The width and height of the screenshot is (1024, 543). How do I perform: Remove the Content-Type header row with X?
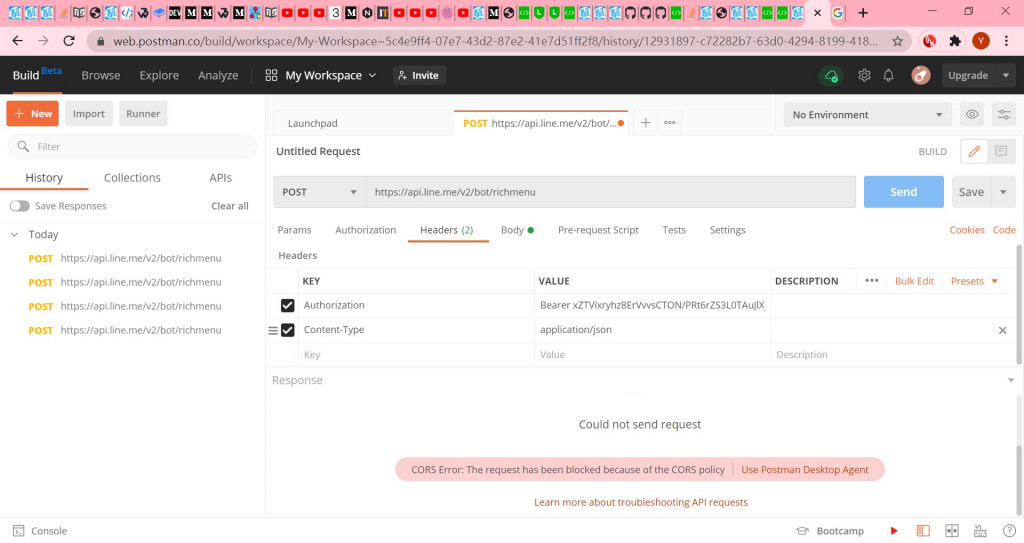pyautogui.click(x=1002, y=330)
